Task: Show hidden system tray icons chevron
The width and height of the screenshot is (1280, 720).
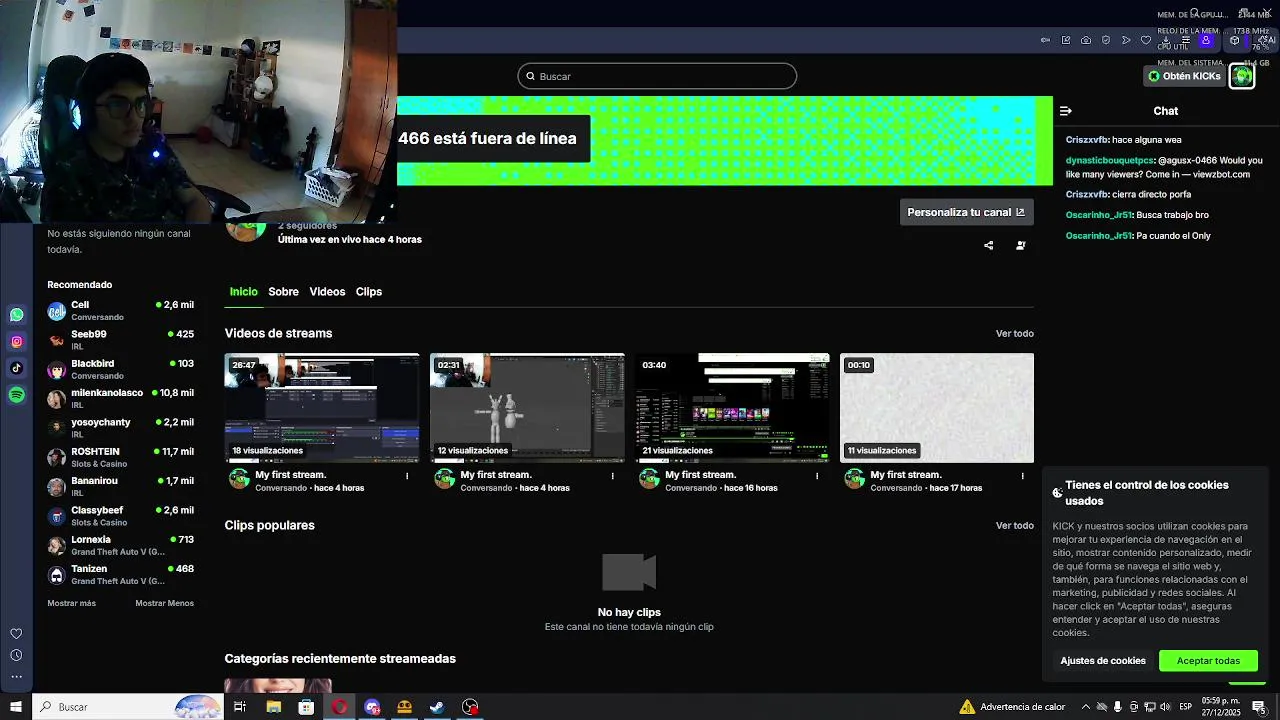Action: tap(1086, 707)
